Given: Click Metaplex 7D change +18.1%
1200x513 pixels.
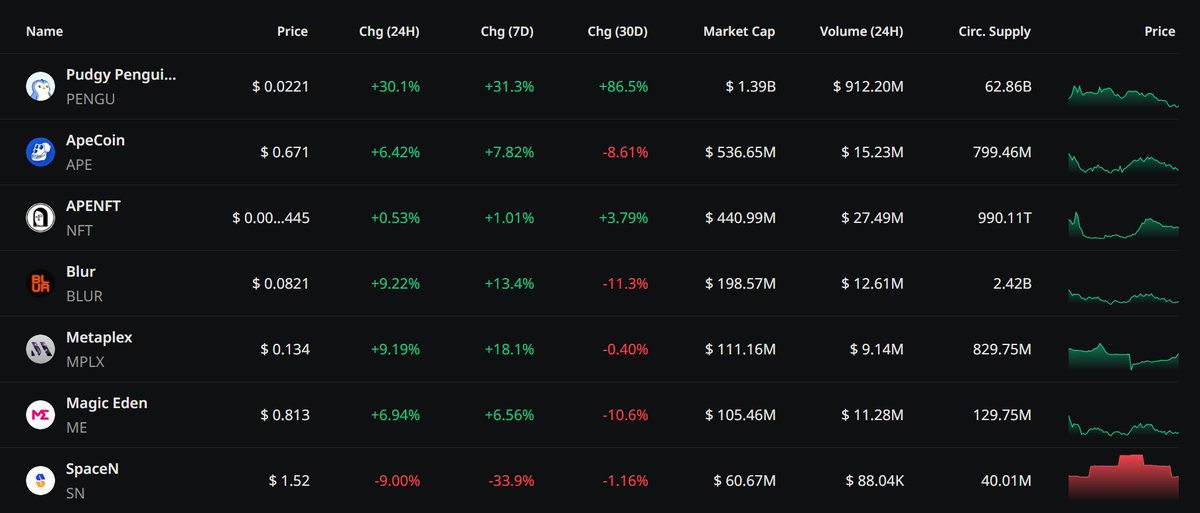Looking at the screenshot, I should coord(509,350).
